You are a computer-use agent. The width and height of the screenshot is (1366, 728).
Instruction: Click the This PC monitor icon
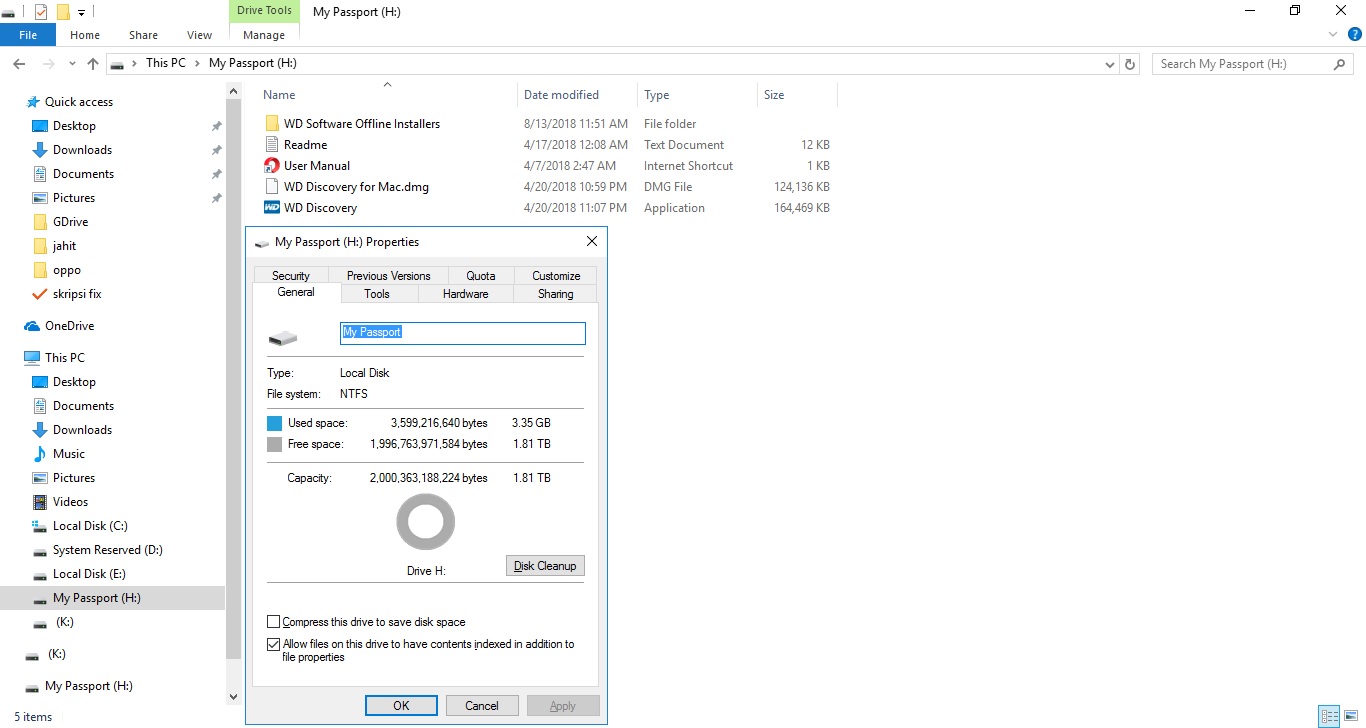click(33, 358)
